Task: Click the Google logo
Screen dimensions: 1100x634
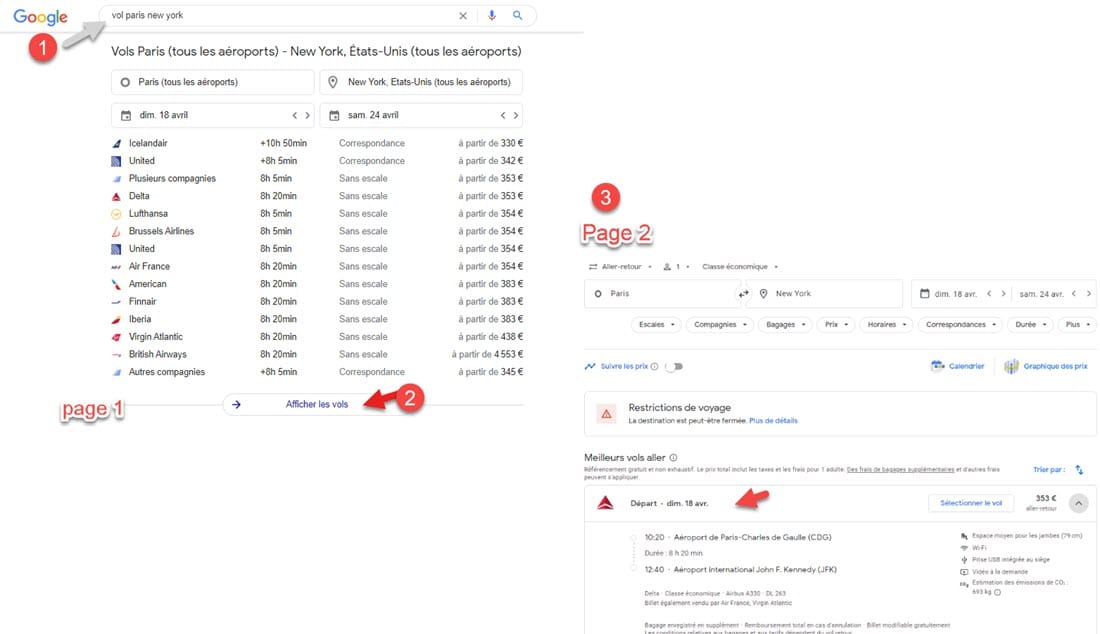Action: [x=41, y=16]
